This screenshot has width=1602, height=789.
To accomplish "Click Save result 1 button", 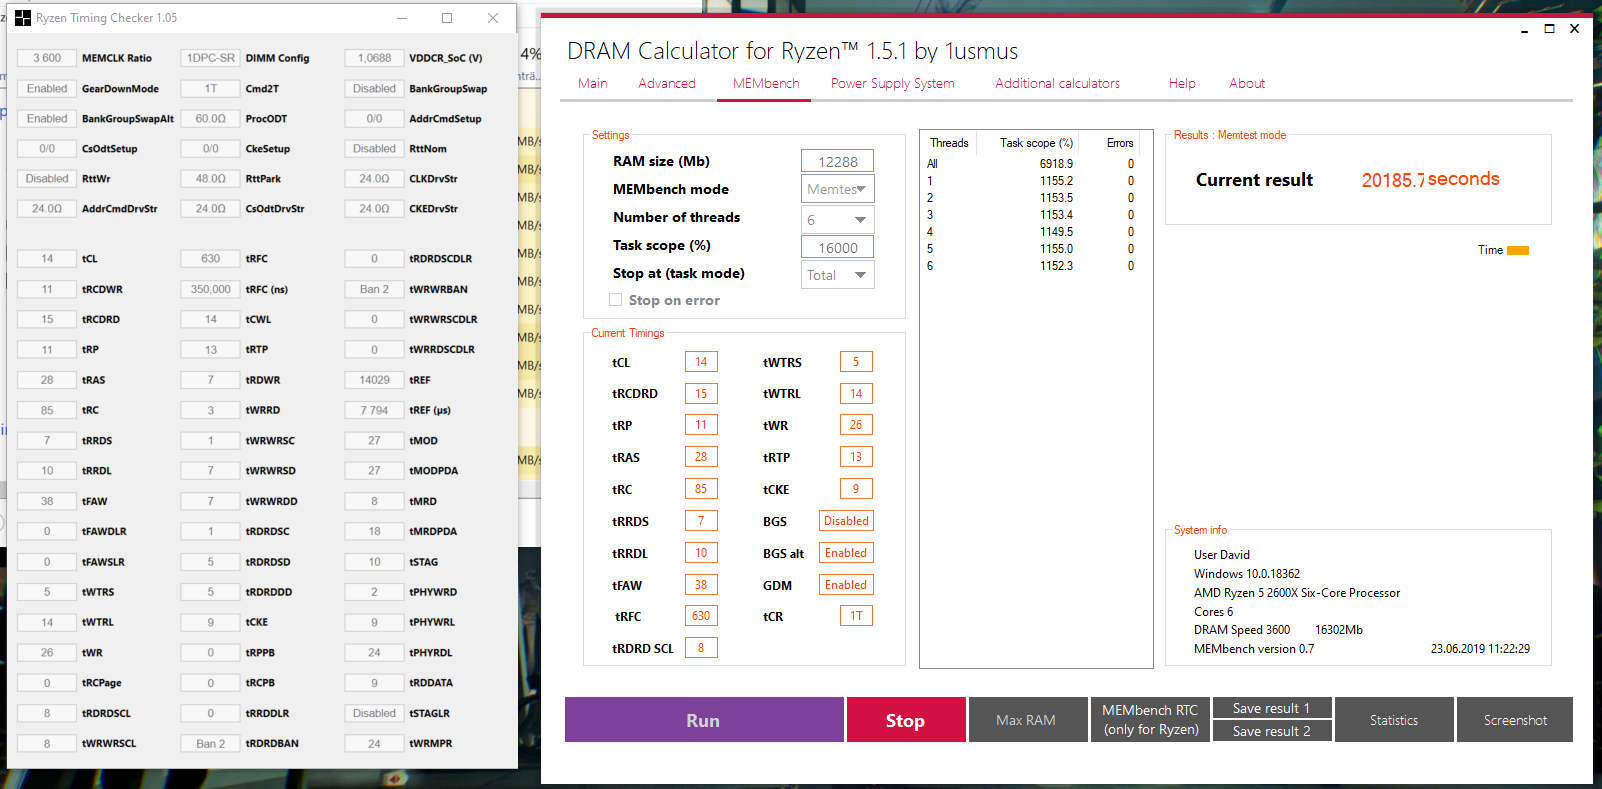I will click(x=1273, y=708).
